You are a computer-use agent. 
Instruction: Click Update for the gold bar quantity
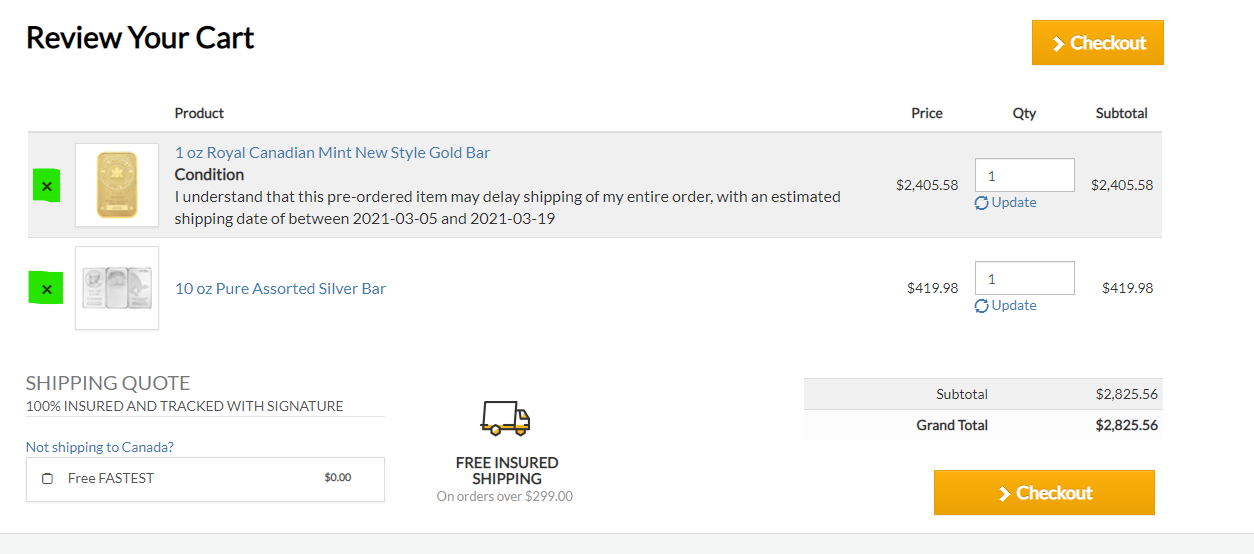(x=1014, y=202)
